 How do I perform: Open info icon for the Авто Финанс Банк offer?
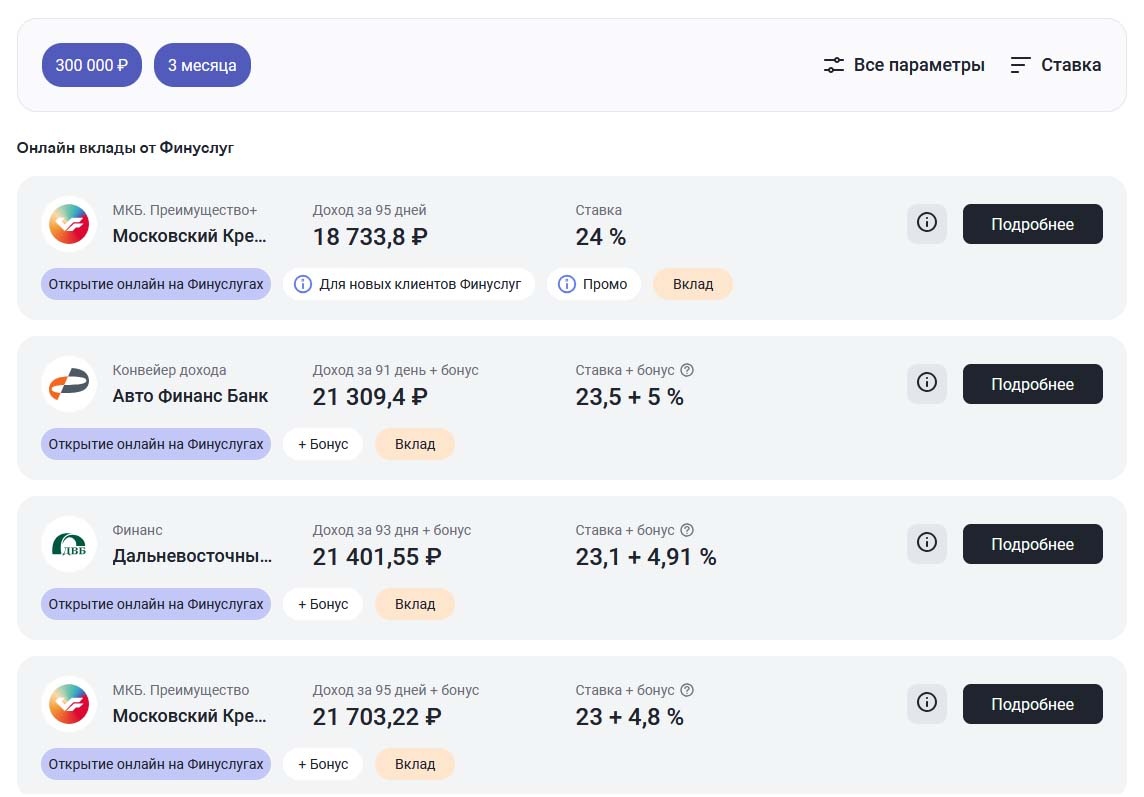pos(926,383)
